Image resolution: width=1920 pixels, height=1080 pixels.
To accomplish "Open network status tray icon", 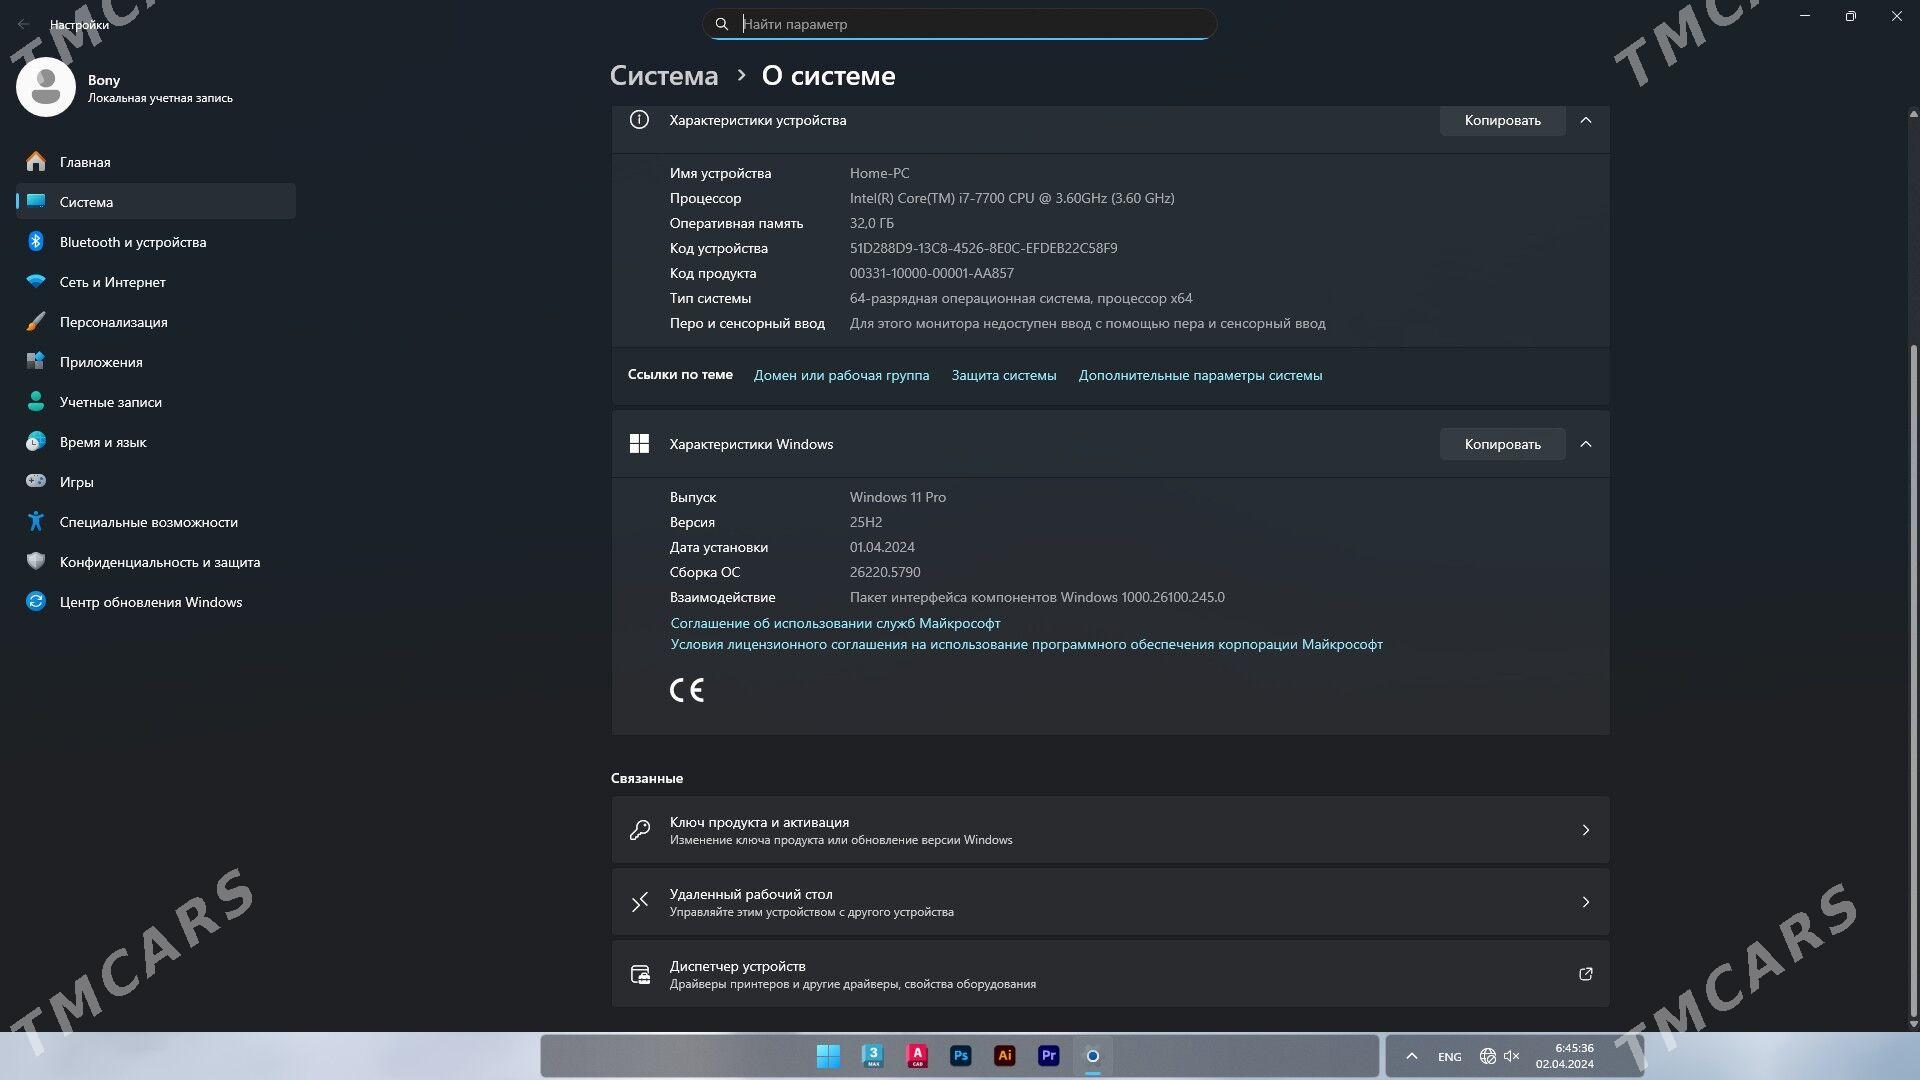I will [1487, 1056].
